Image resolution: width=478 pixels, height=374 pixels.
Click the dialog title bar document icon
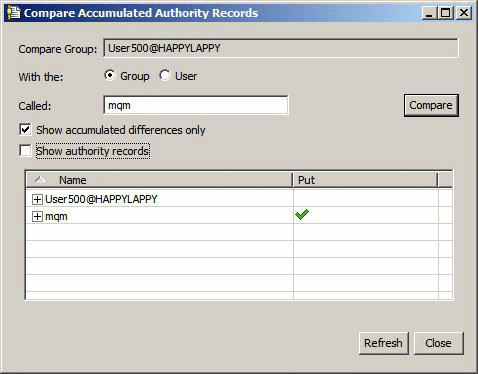[14, 13]
